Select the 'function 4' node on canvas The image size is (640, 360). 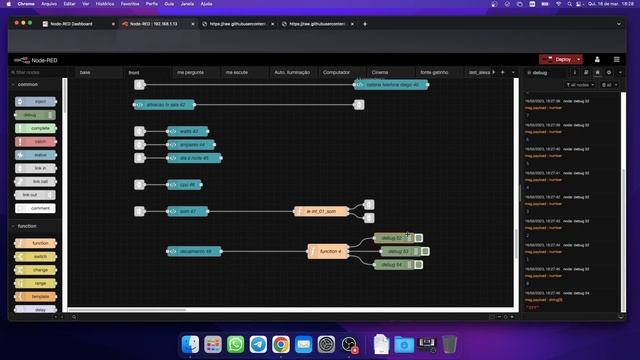[328, 251]
